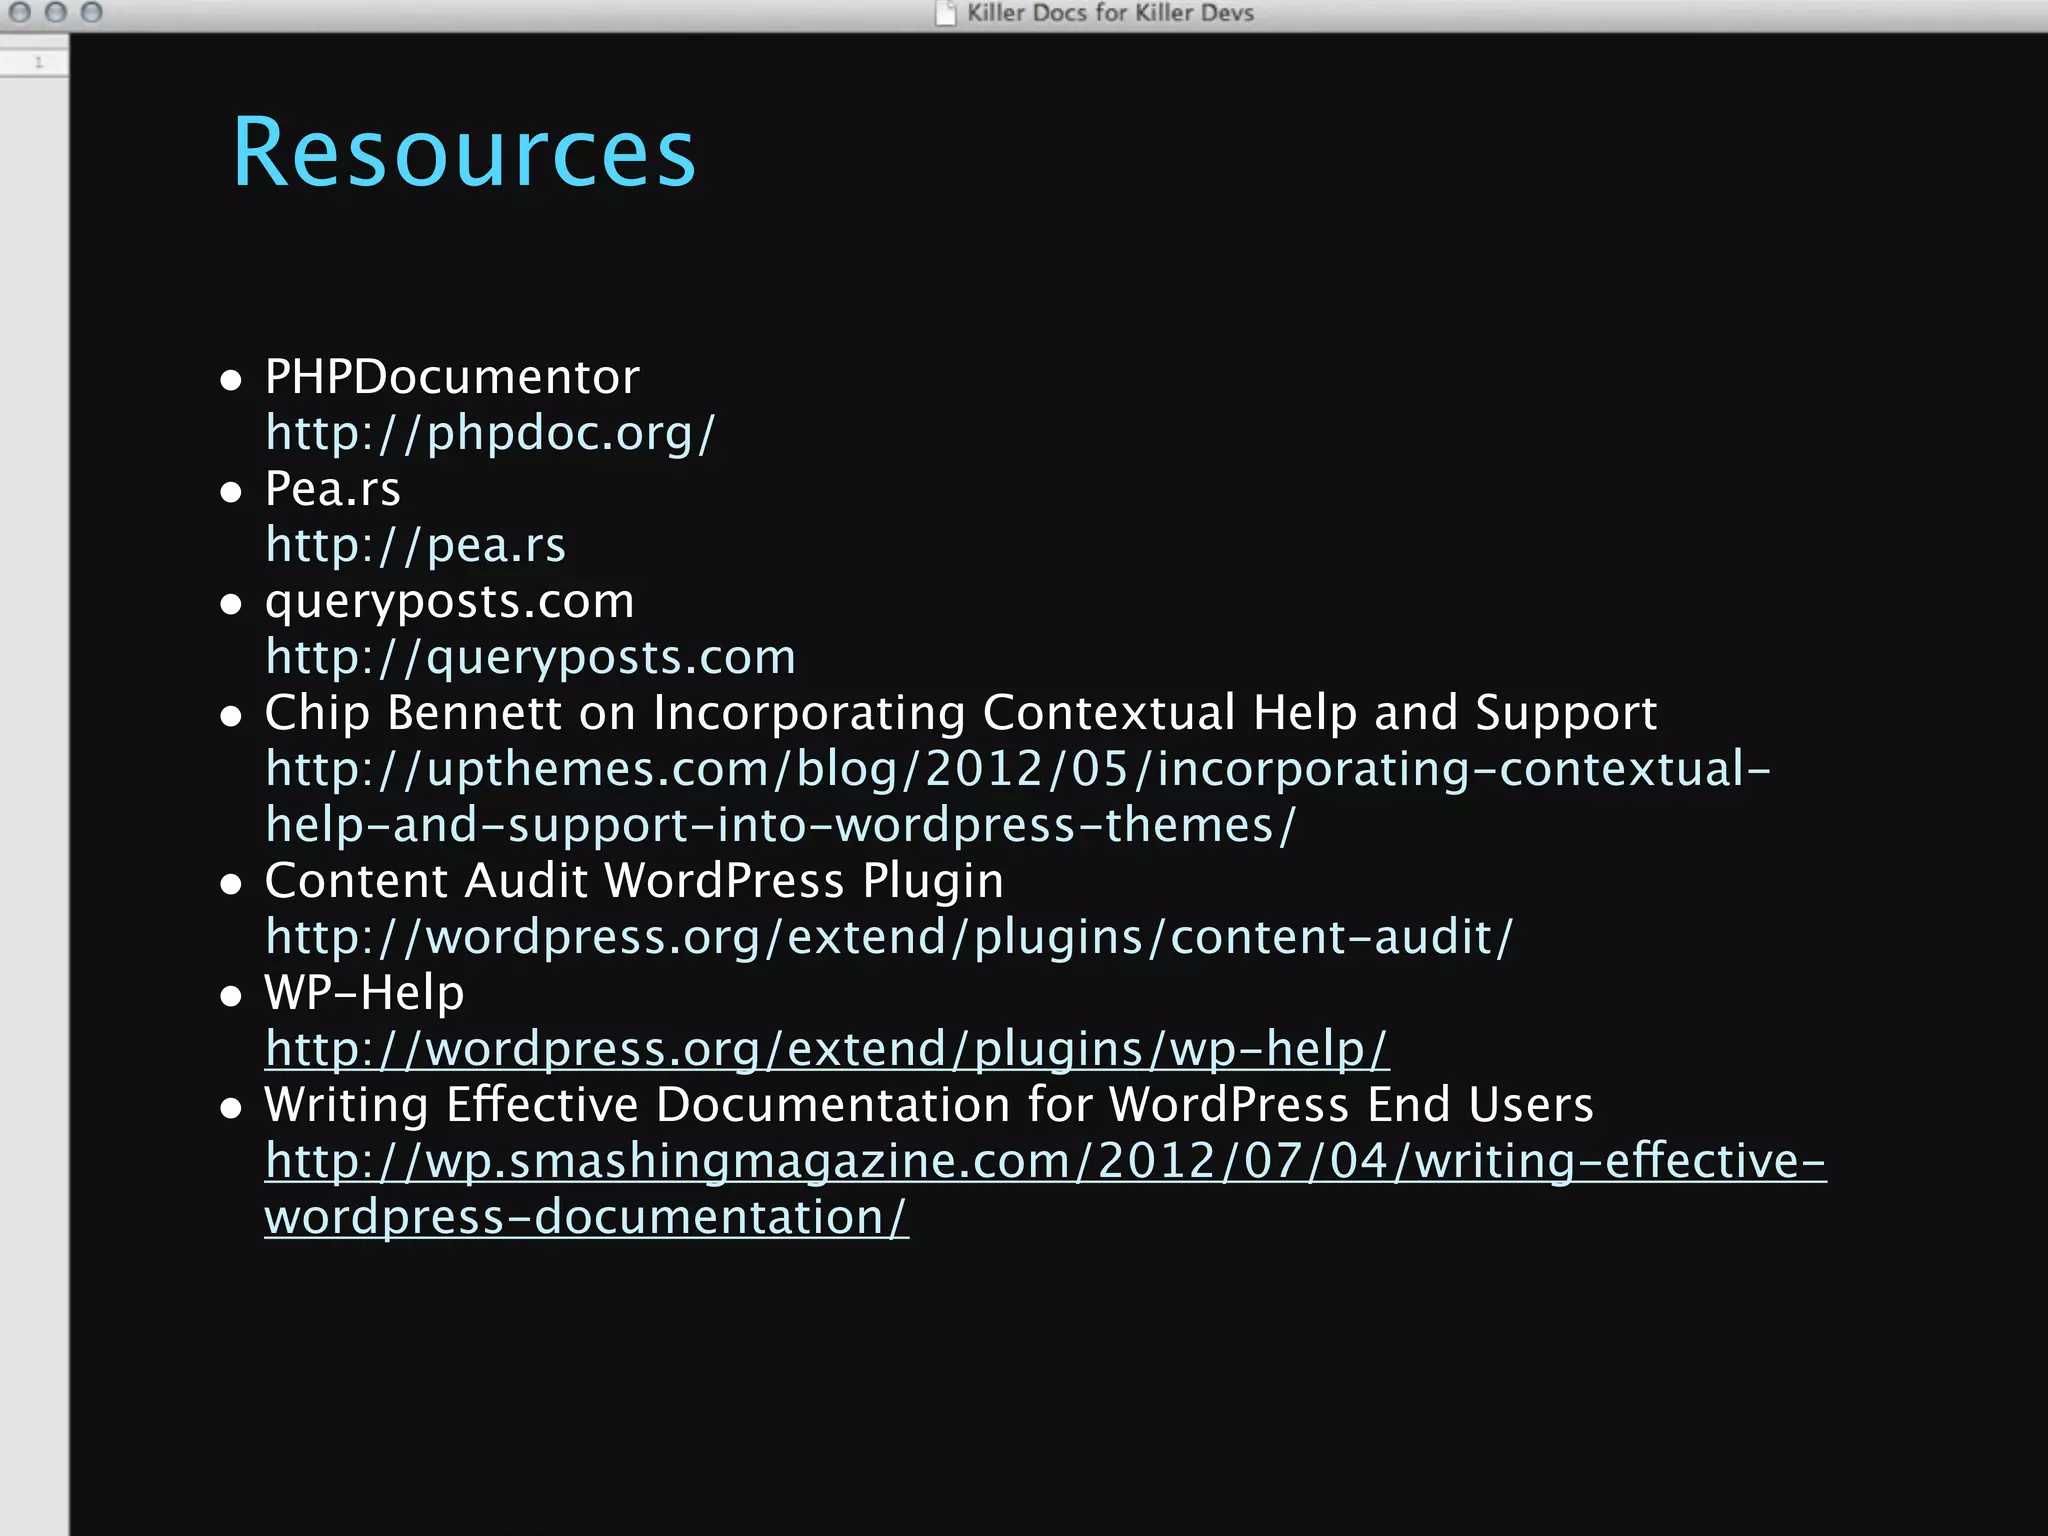Open the wp-help plugin link
Screen dimensions: 2048x1536
pyautogui.click(x=826, y=1049)
